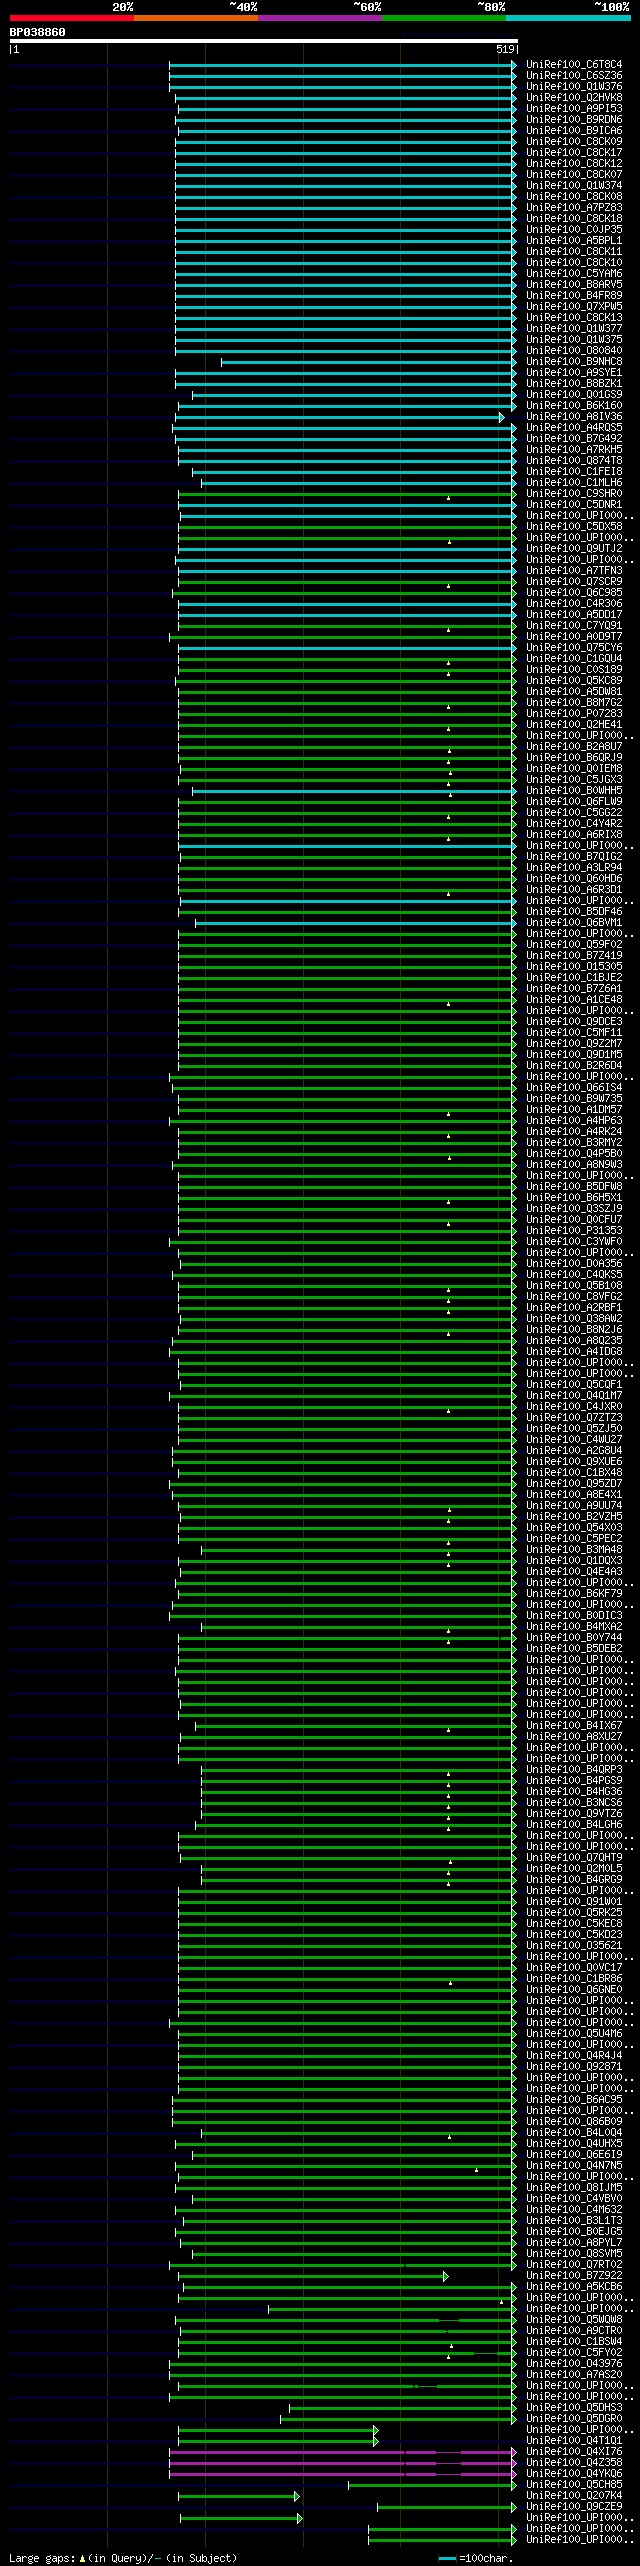Viewport: 640px width, 2566px height.
Task: Click the purple ~60% identity legend bar
Action: [319, 18]
